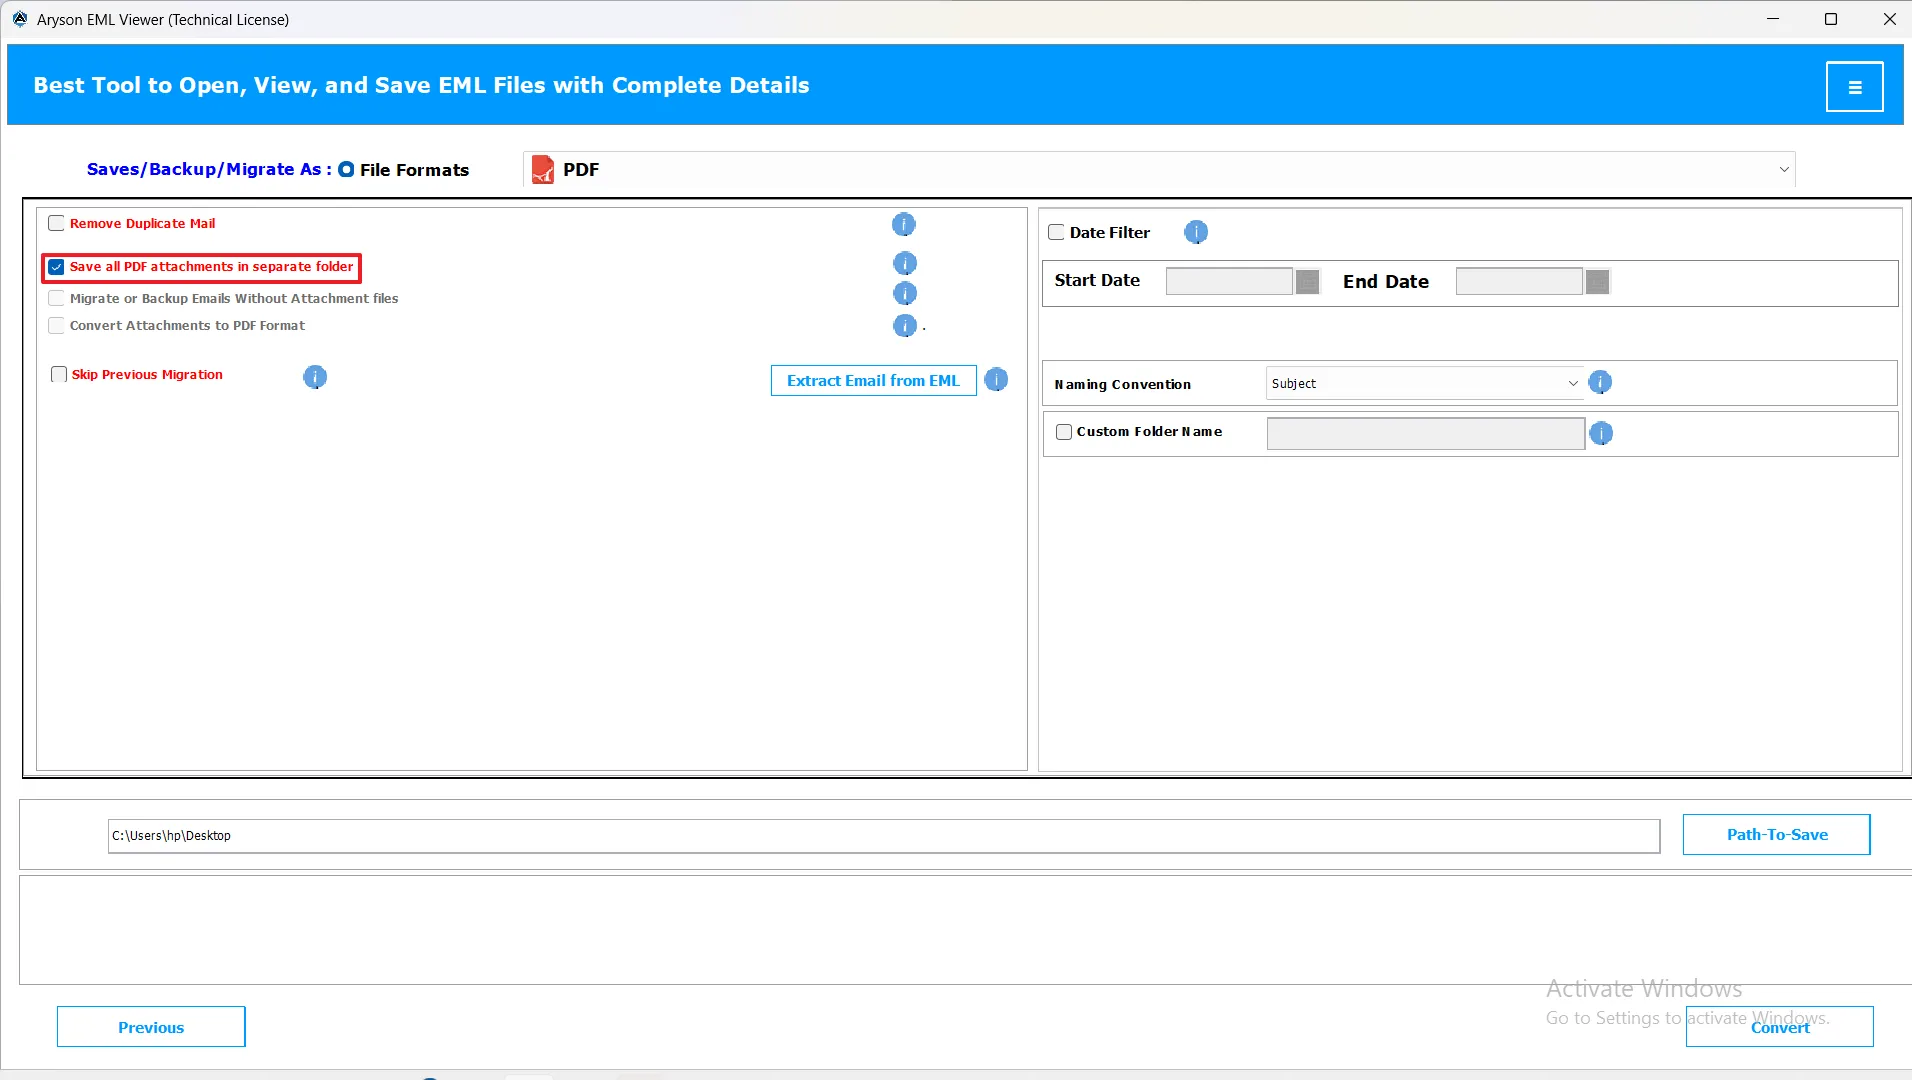The height and width of the screenshot is (1080, 1912).
Task: Open Start Date calendar picker icon
Action: click(1307, 282)
